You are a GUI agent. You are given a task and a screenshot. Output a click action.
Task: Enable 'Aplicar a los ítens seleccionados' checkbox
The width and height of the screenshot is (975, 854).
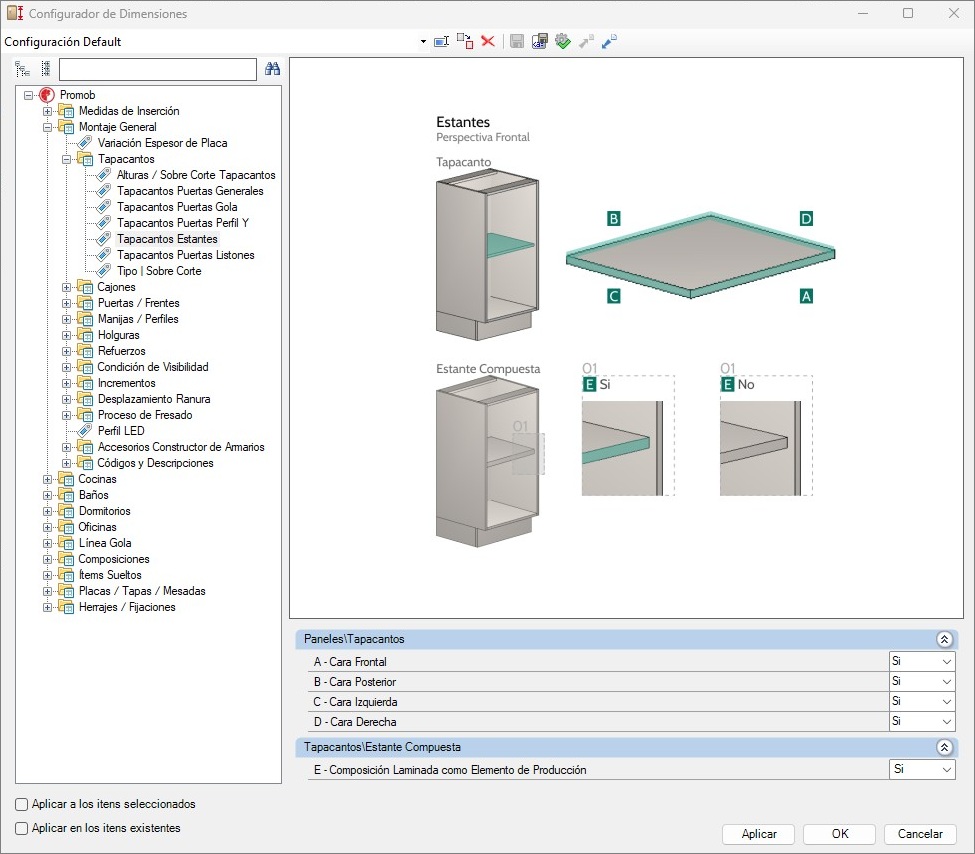click(x=22, y=804)
